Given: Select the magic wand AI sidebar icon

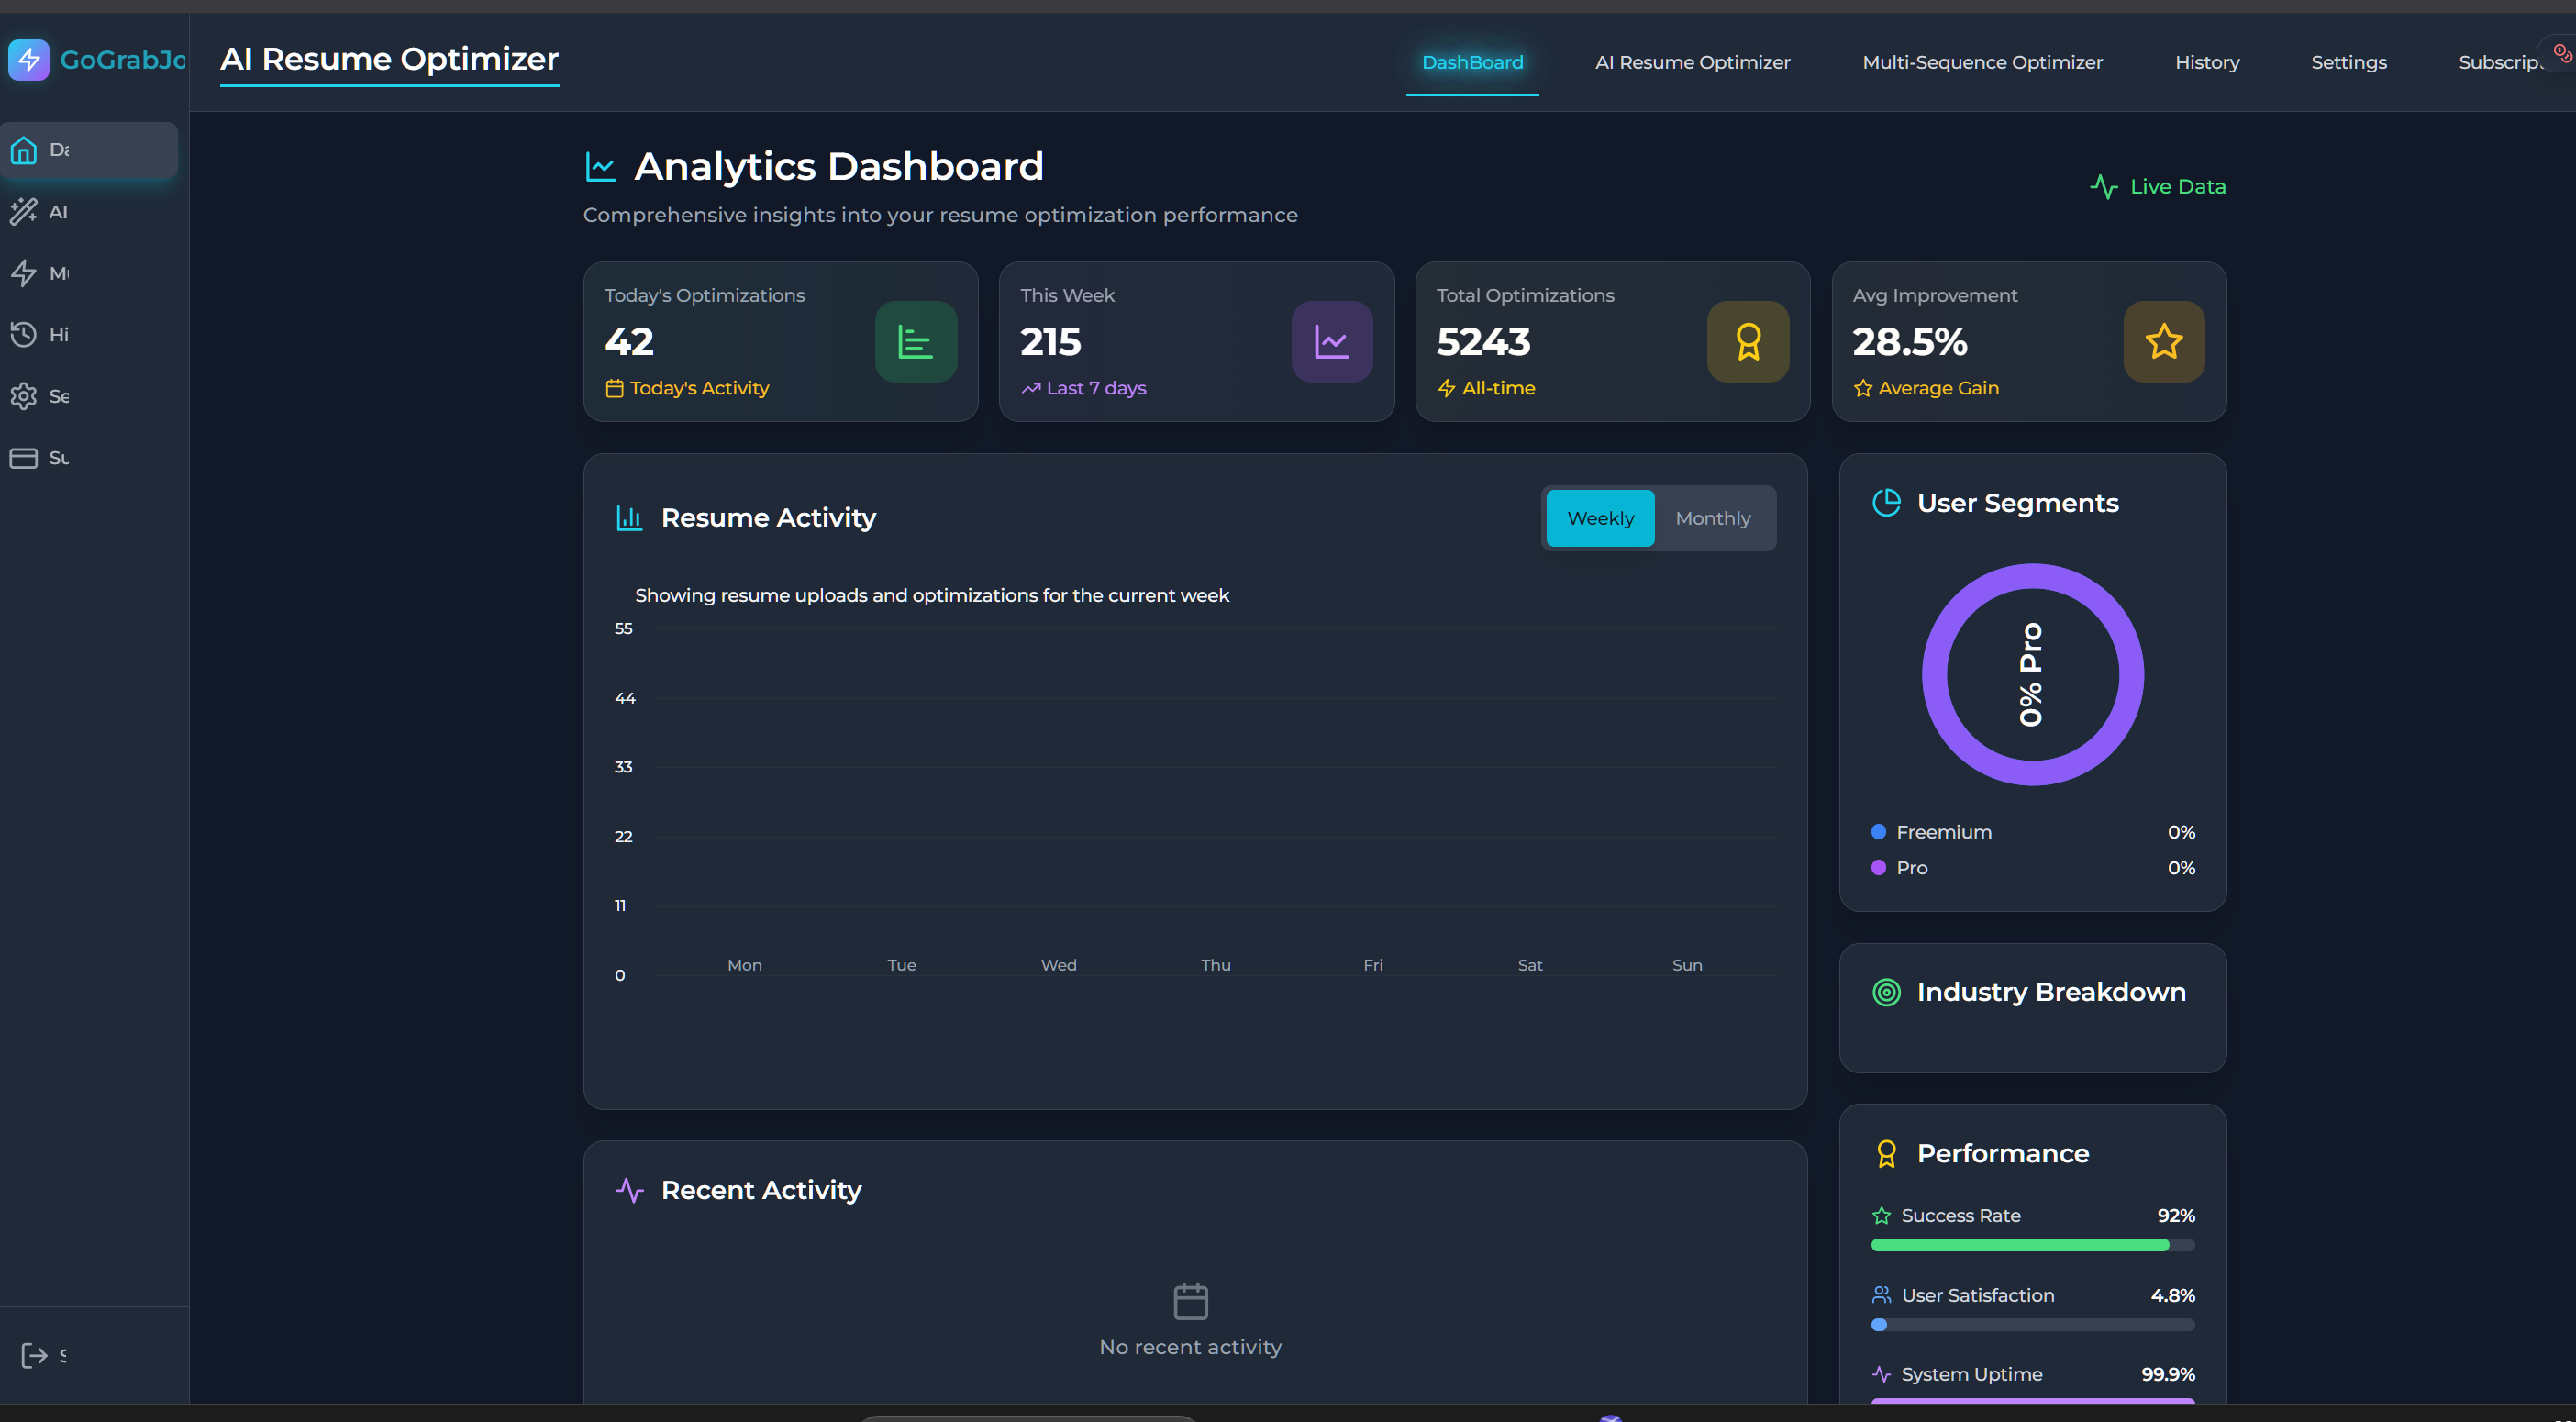Looking at the screenshot, I should click(x=24, y=211).
